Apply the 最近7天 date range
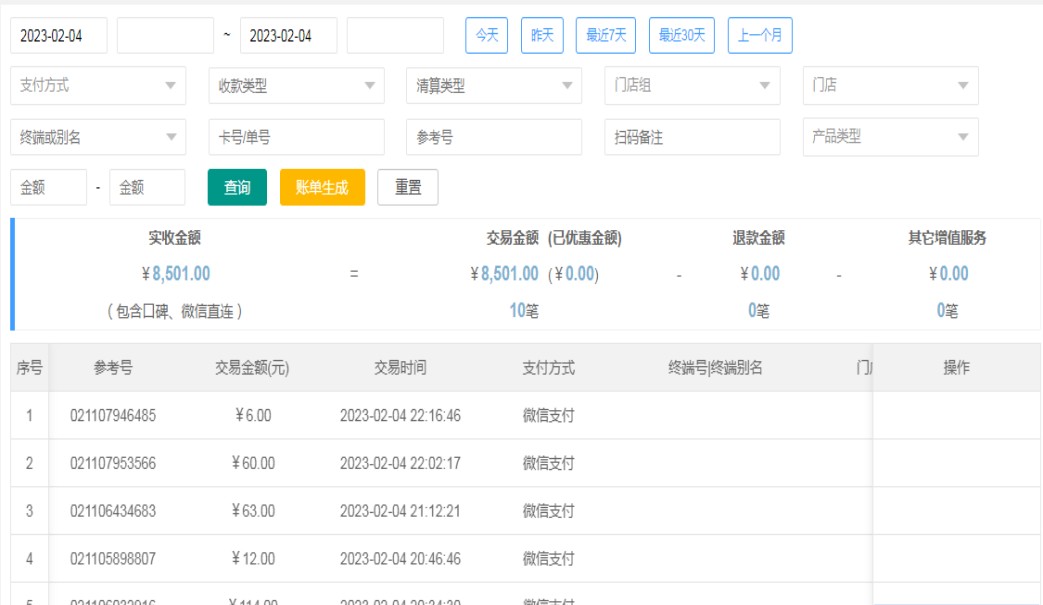1043x605 pixels. click(606, 35)
